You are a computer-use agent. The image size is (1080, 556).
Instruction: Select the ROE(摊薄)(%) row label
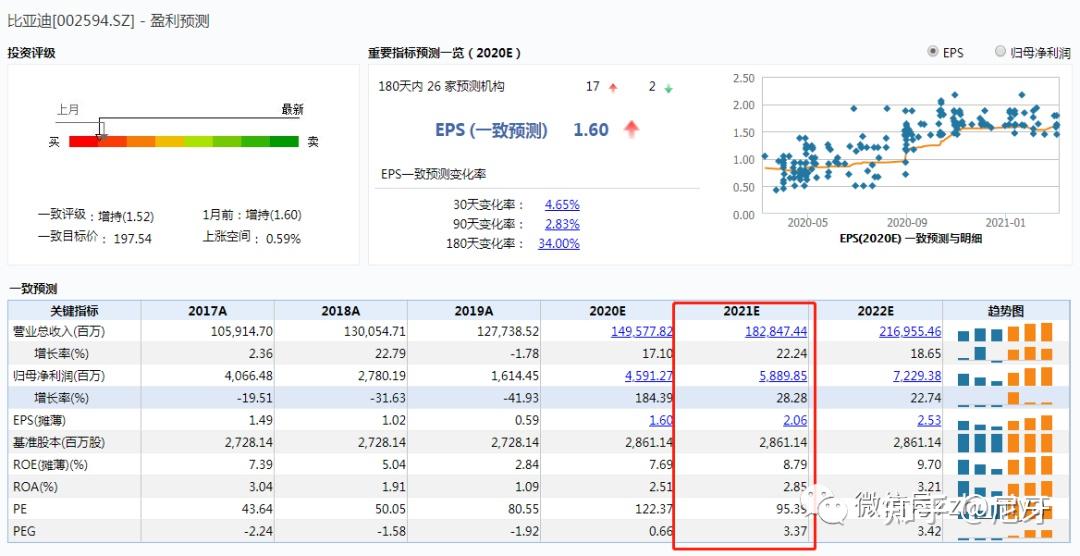(x=50, y=465)
